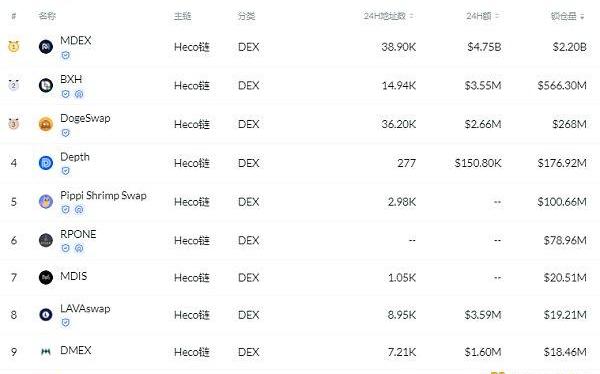Image resolution: width=600 pixels, height=374 pixels.
Task: Click the MDEX project logo icon
Action: pyautogui.click(x=46, y=47)
